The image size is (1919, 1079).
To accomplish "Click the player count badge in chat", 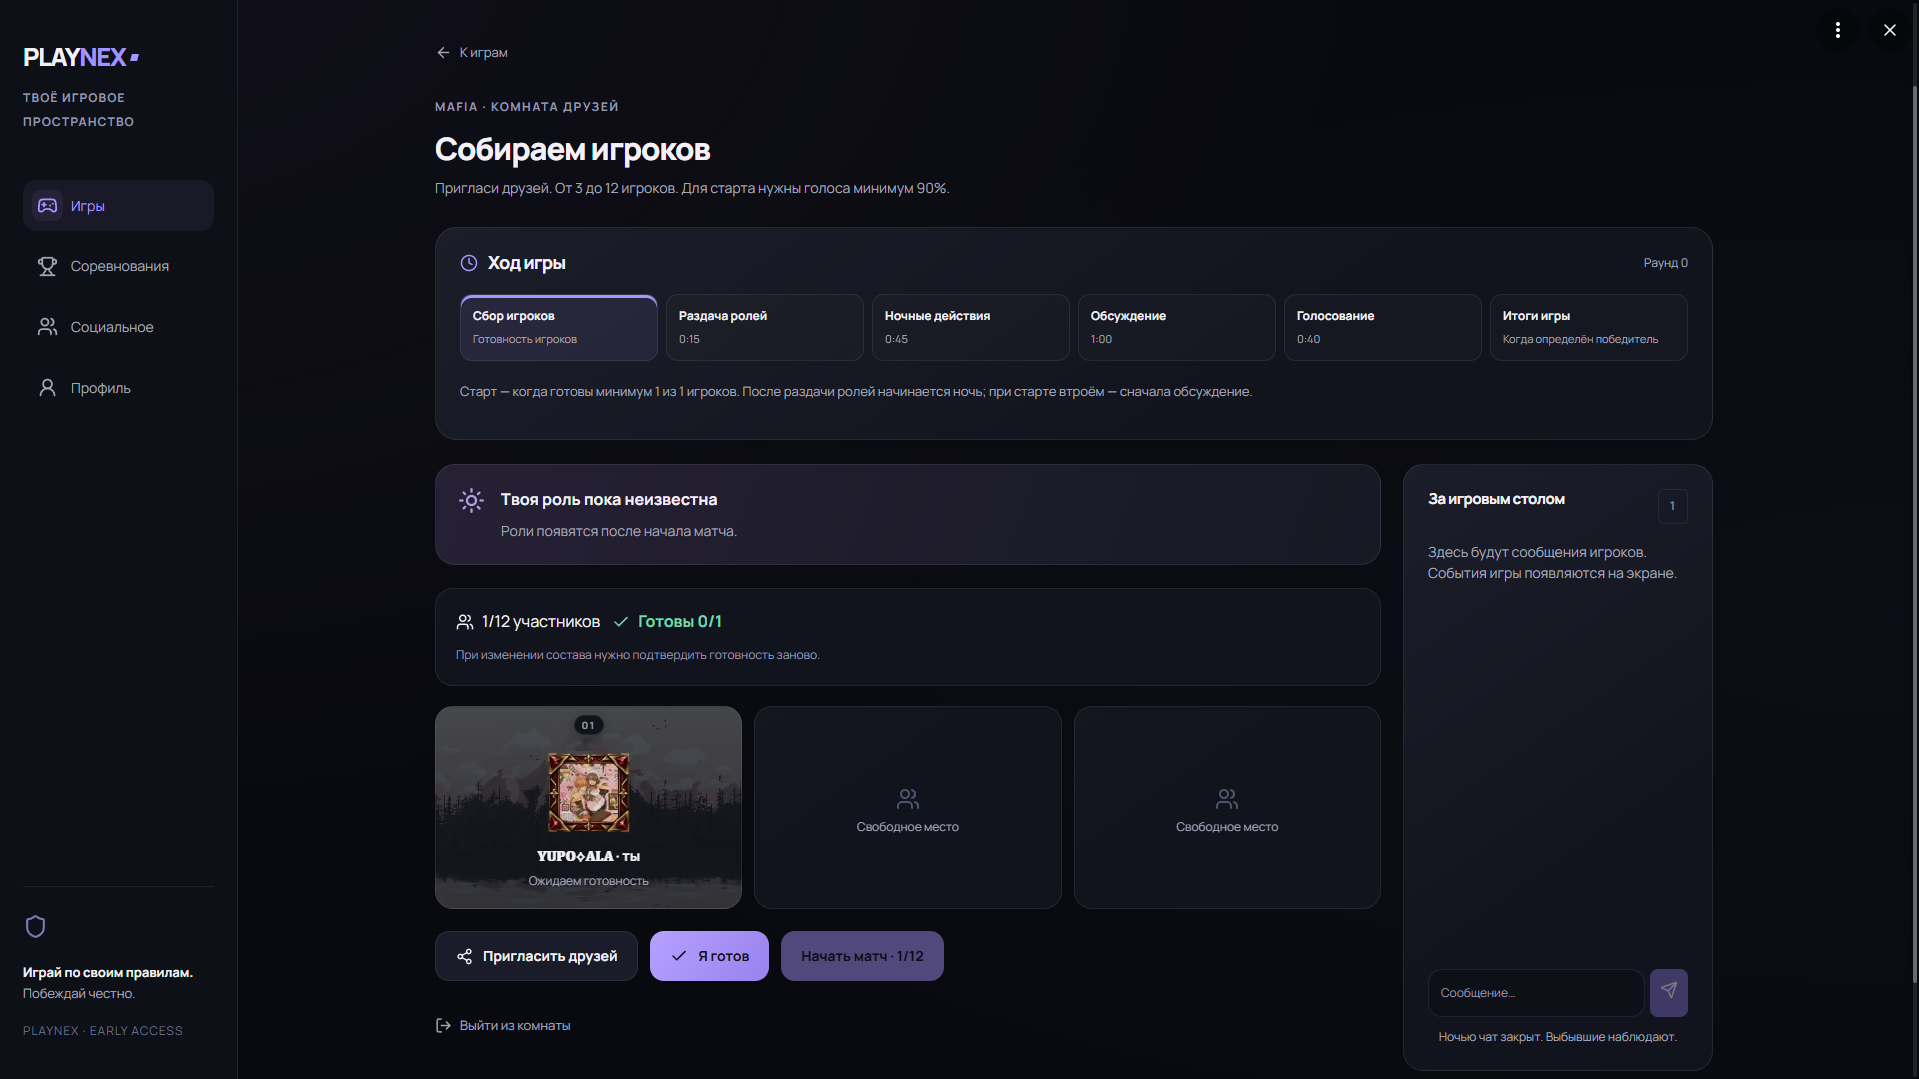I will point(1672,506).
